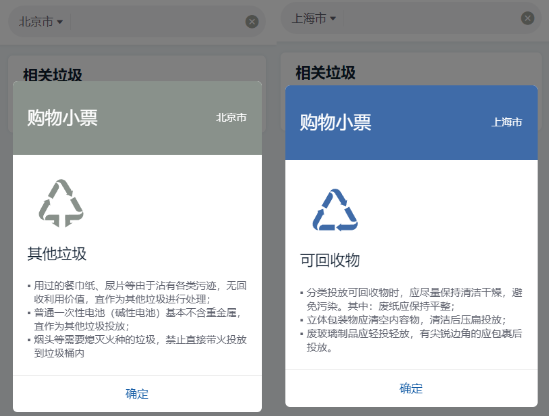Click the 上海市 label in dialog header
This screenshot has height=416, width=549.
[x=507, y=122]
